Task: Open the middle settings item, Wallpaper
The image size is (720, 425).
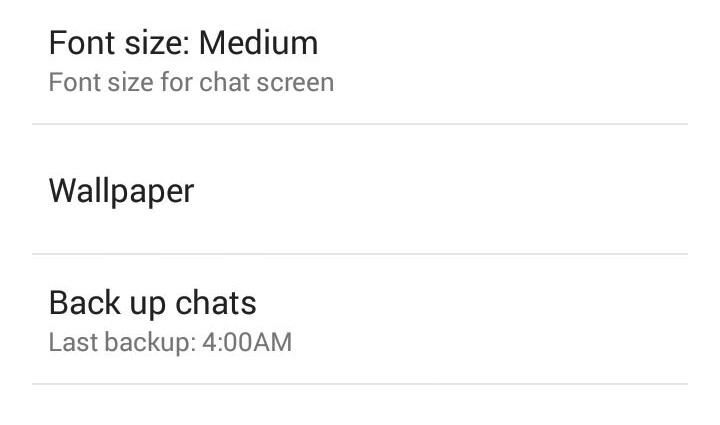Action: pyautogui.click(x=360, y=189)
